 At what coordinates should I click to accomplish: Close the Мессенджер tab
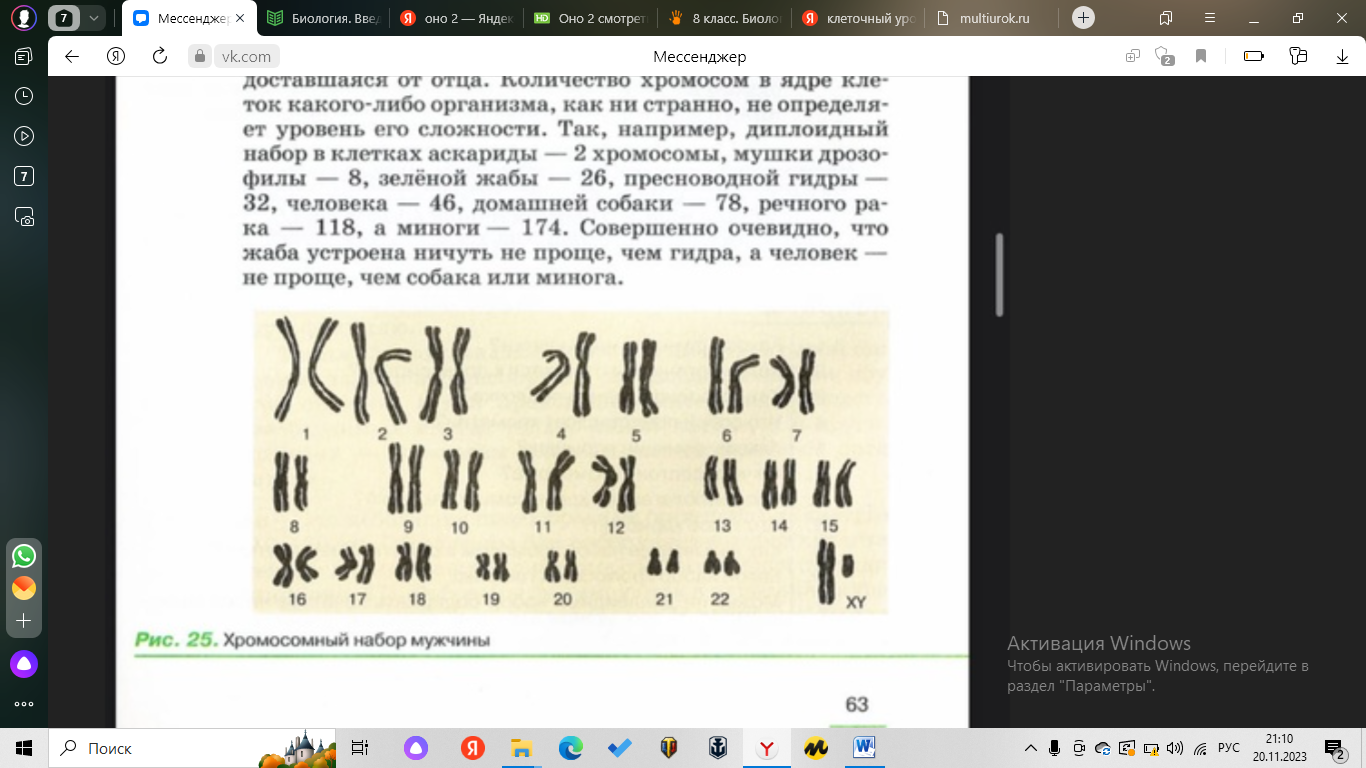pyautogui.click(x=239, y=18)
